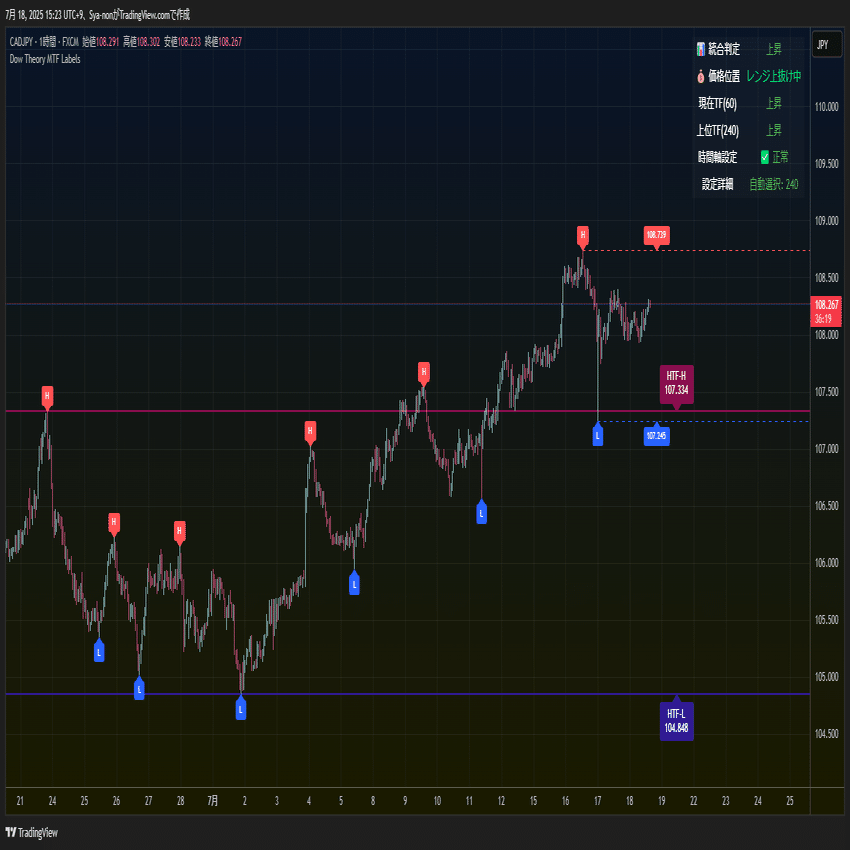Click the 価格位置 row label in status table

(x=724, y=76)
